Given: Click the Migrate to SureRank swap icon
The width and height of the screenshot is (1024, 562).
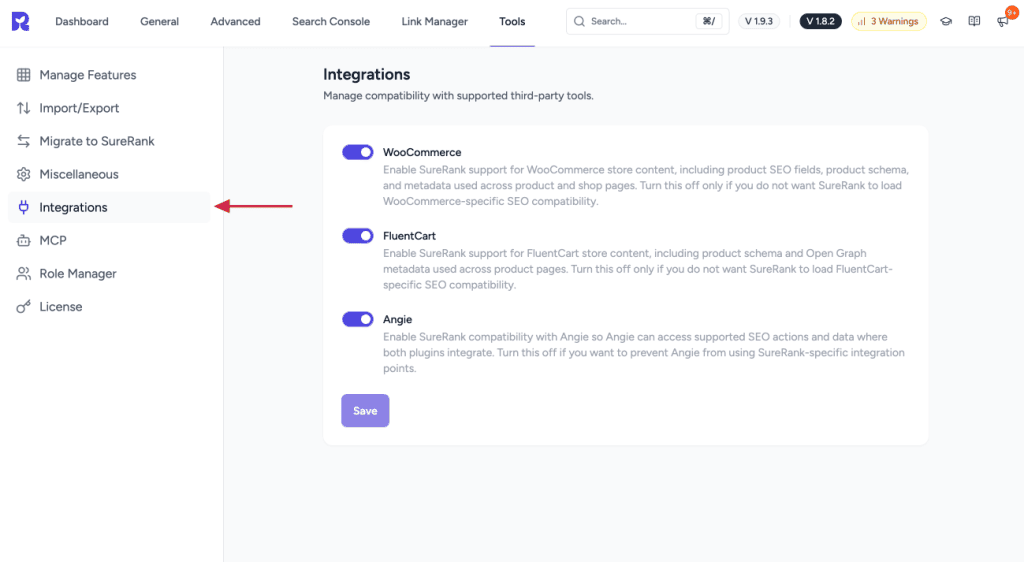Looking at the screenshot, I should (x=24, y=141).
